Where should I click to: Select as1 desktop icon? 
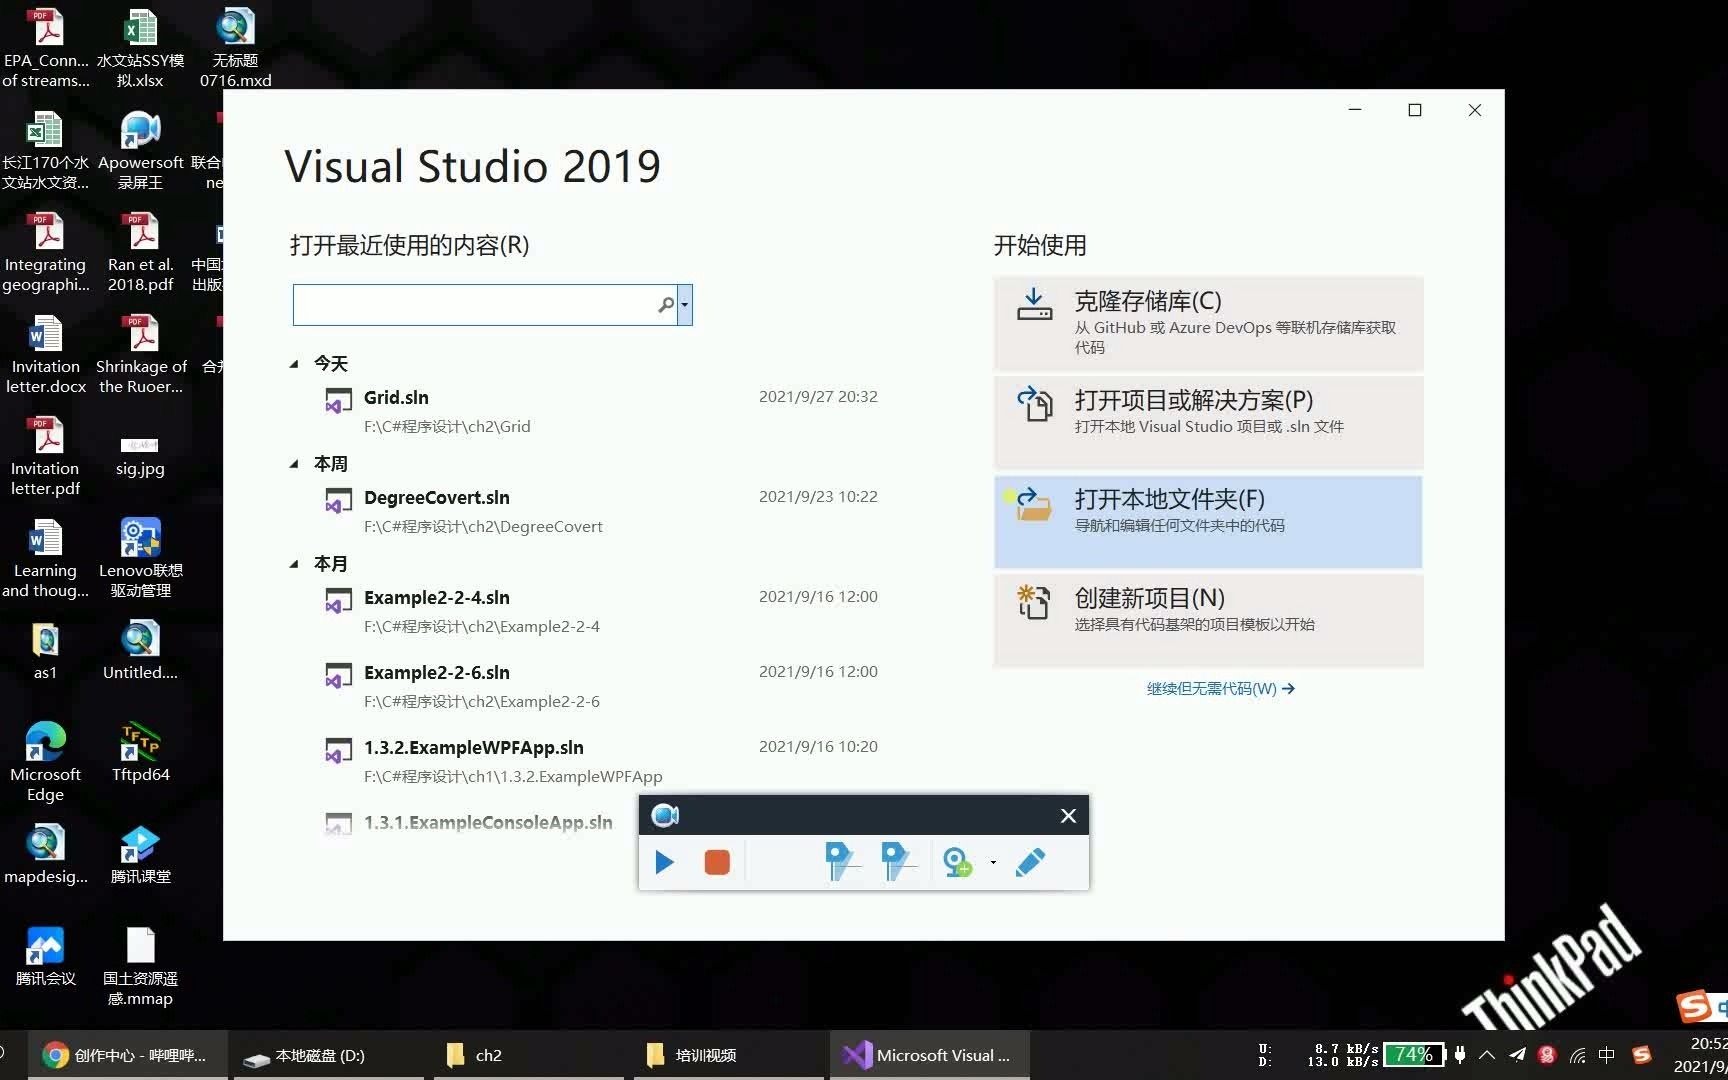[x=45, y=651]
